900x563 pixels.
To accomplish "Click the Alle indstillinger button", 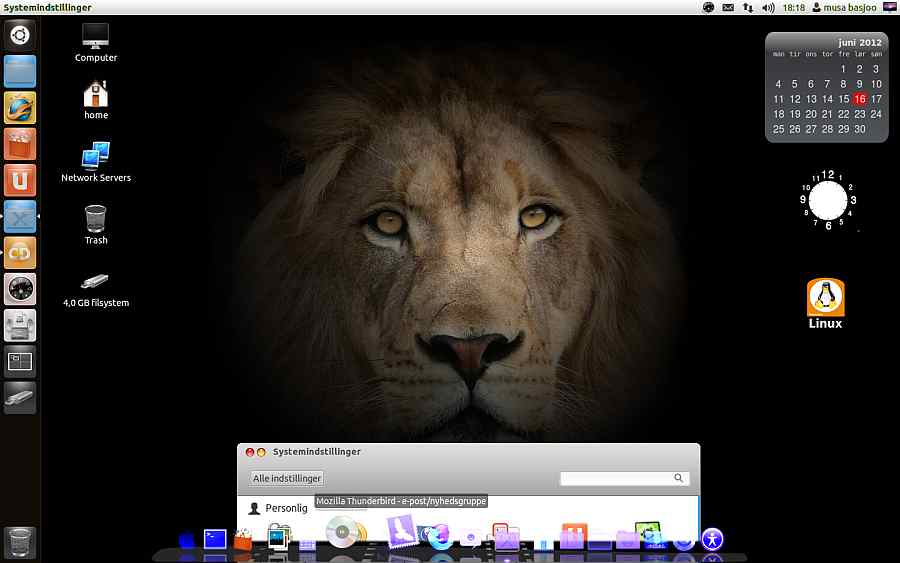I will click(287, 479).
